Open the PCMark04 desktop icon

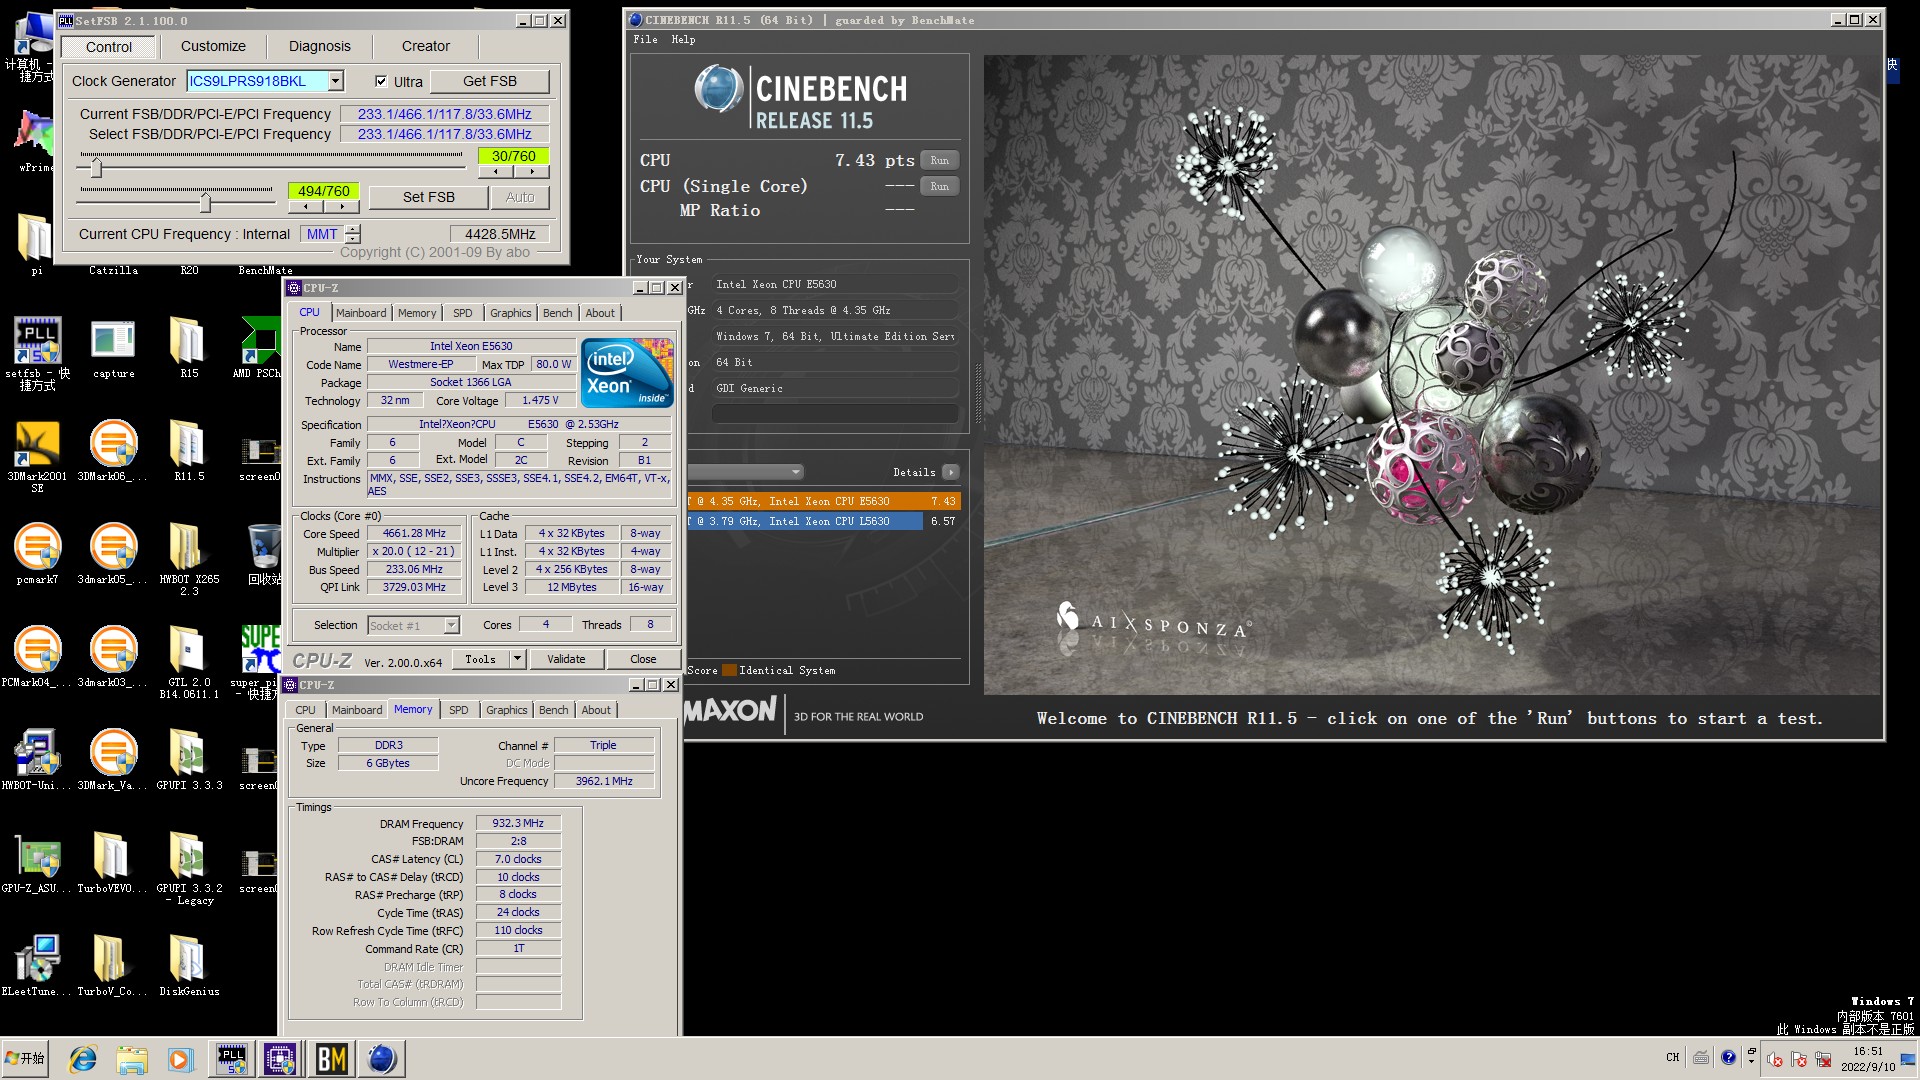click(37, 657)
